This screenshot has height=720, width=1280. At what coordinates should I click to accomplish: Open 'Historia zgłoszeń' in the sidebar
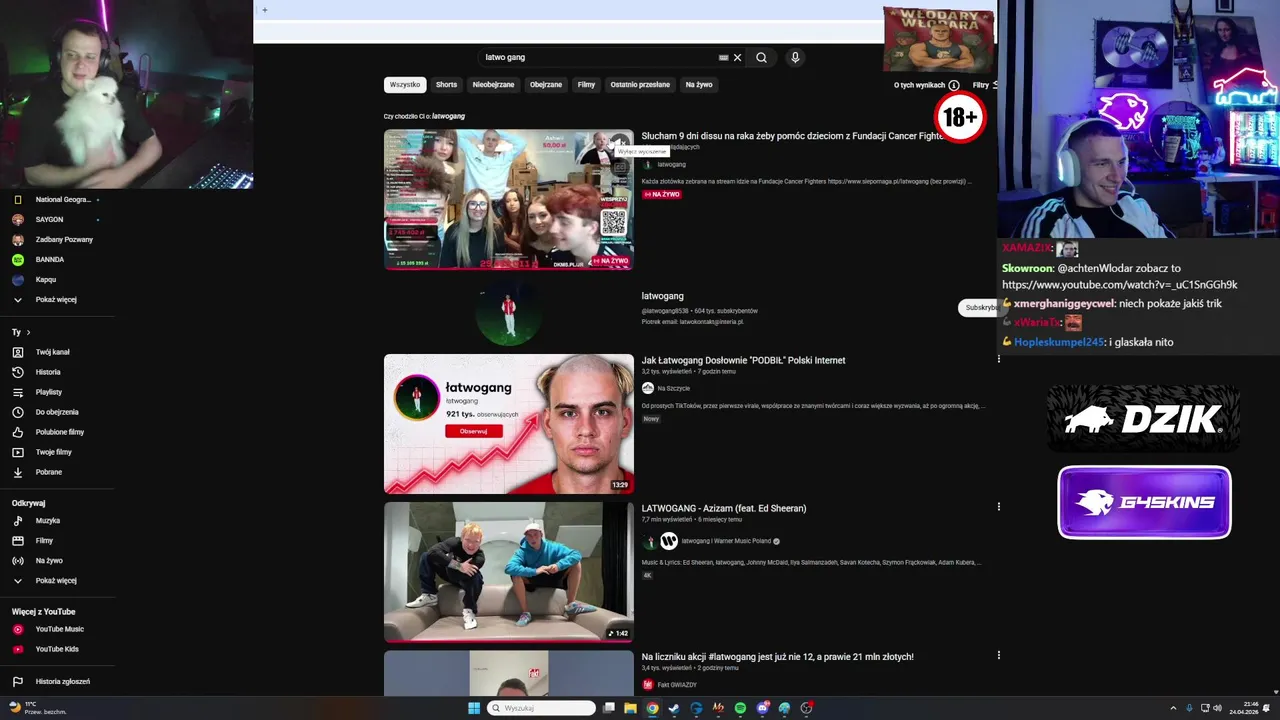(x=62, y=682)
